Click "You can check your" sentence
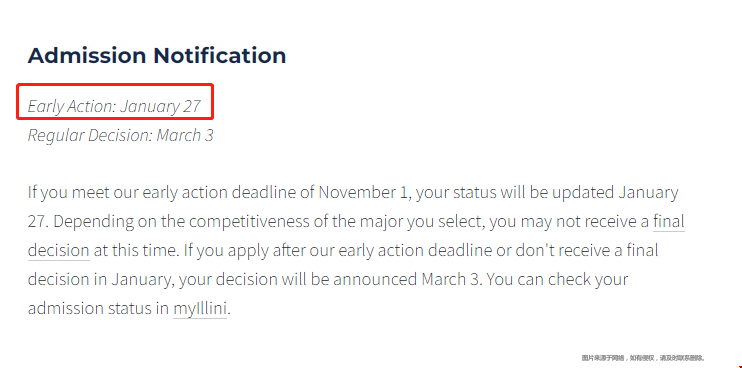 (557, 279)
